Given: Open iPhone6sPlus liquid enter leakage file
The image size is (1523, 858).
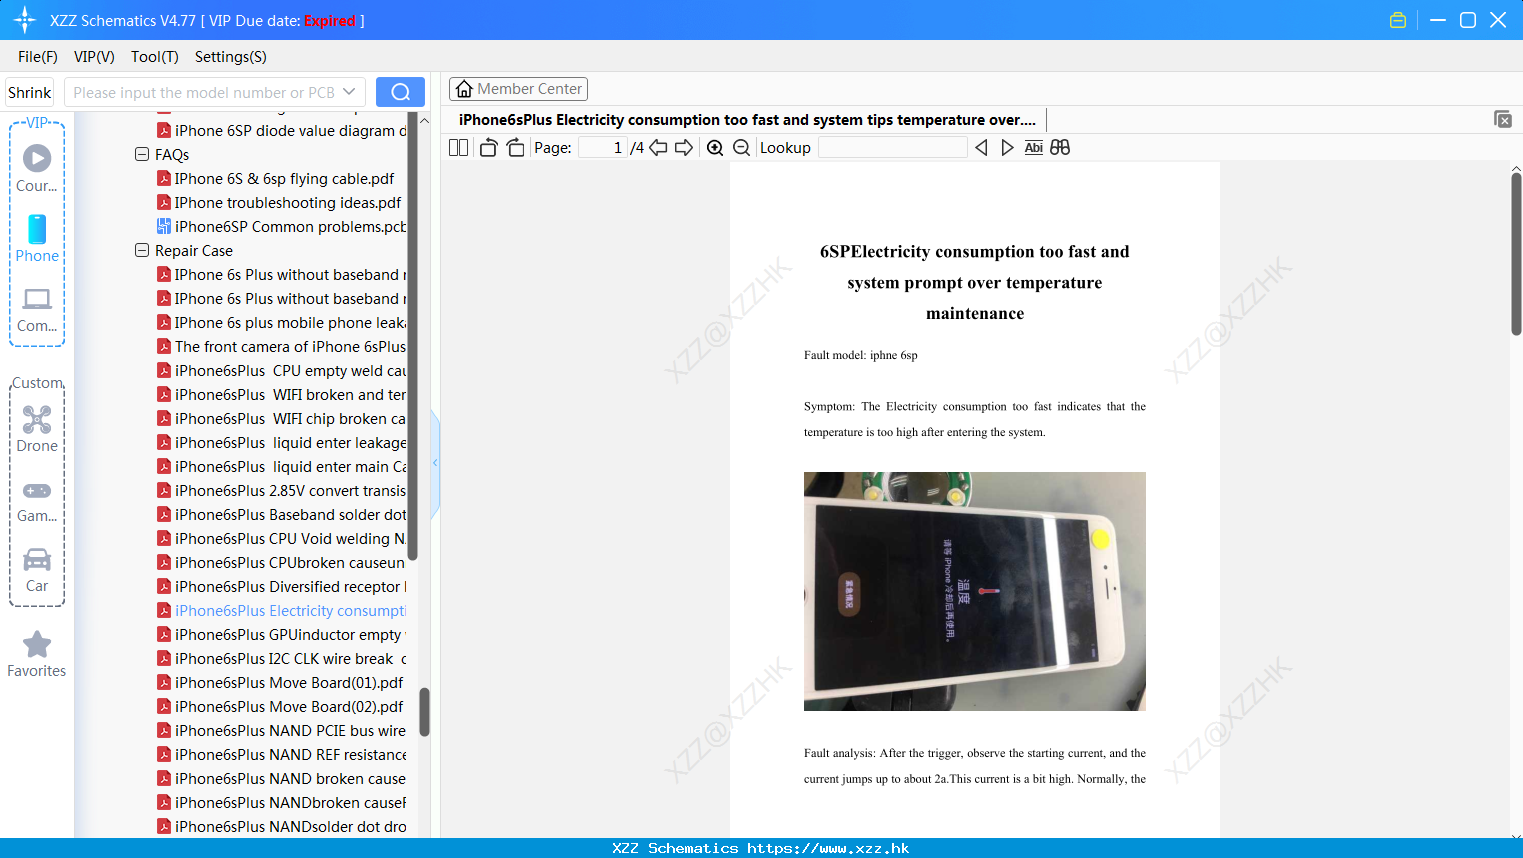Looking at the screenshot, I should pos(282,442).
